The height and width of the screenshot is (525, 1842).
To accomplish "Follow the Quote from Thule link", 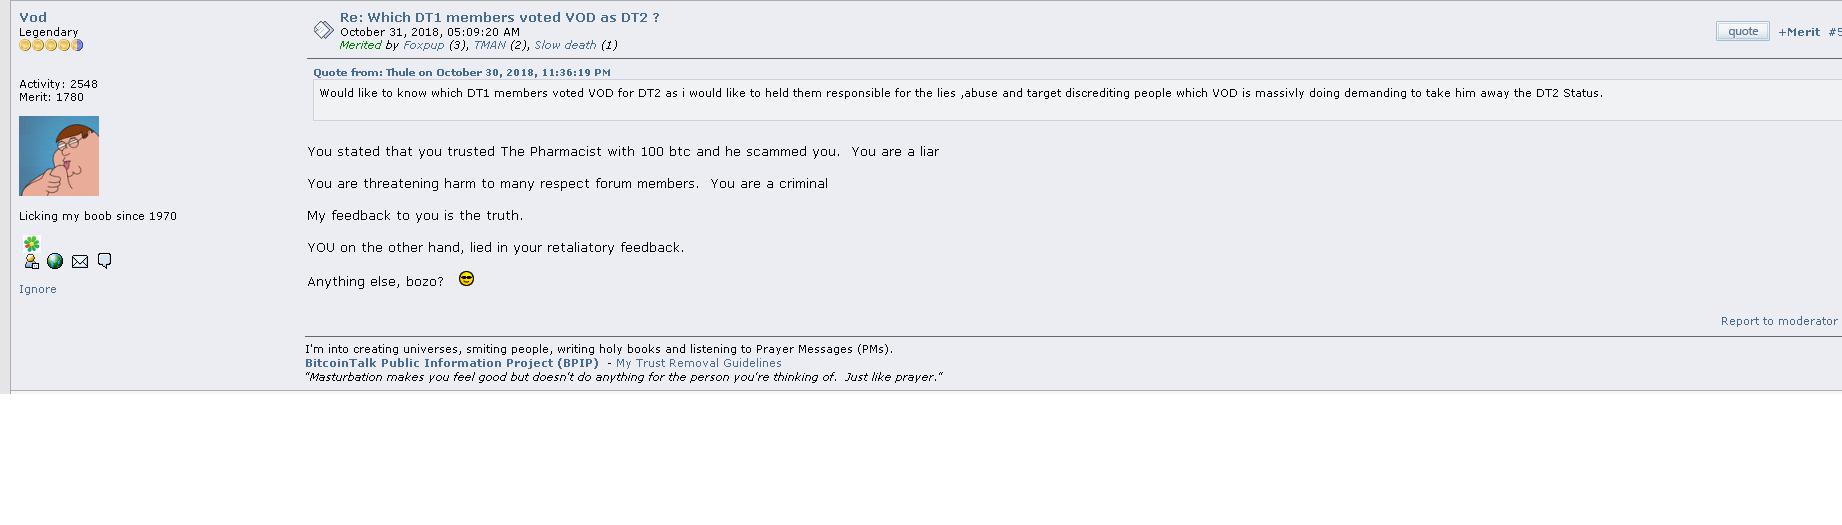I will 462,72.
